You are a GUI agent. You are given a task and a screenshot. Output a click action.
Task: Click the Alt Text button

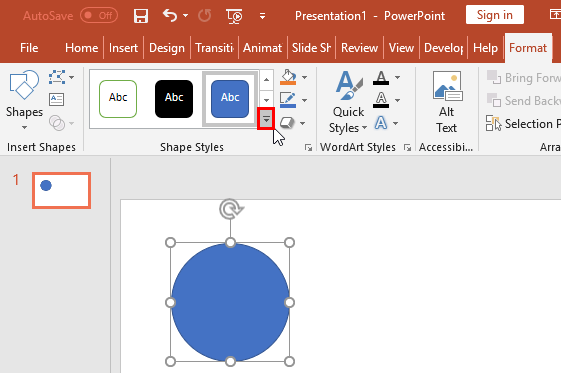[x=447, y=102]
